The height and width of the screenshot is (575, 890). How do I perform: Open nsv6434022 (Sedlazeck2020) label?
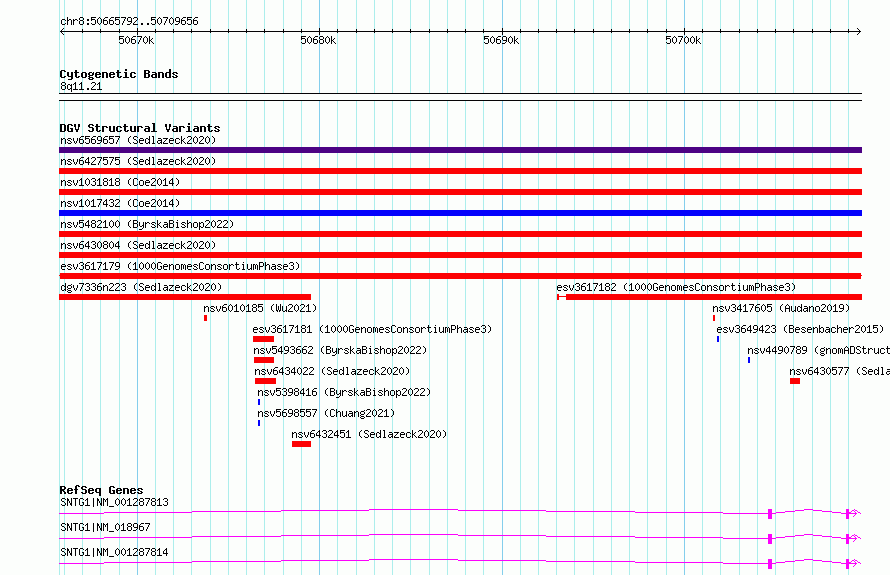[332, 371]
